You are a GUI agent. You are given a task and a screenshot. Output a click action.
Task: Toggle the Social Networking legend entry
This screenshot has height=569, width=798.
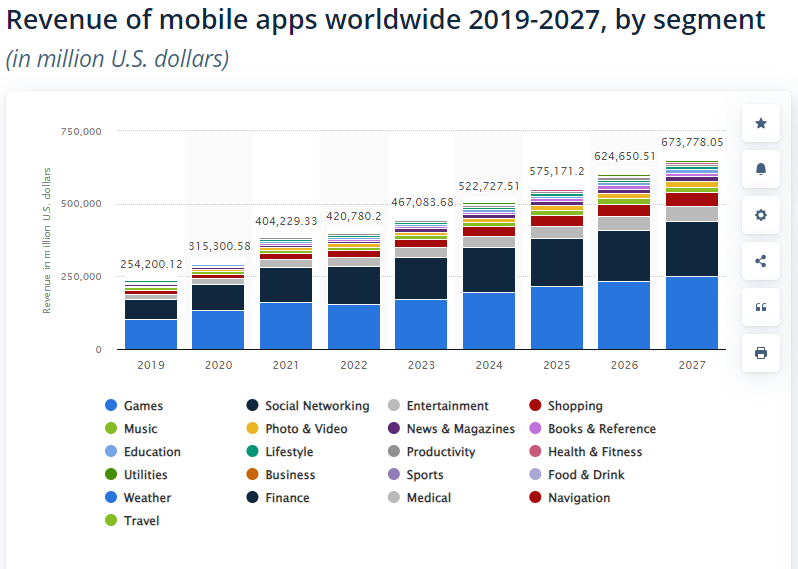(308, 406)
